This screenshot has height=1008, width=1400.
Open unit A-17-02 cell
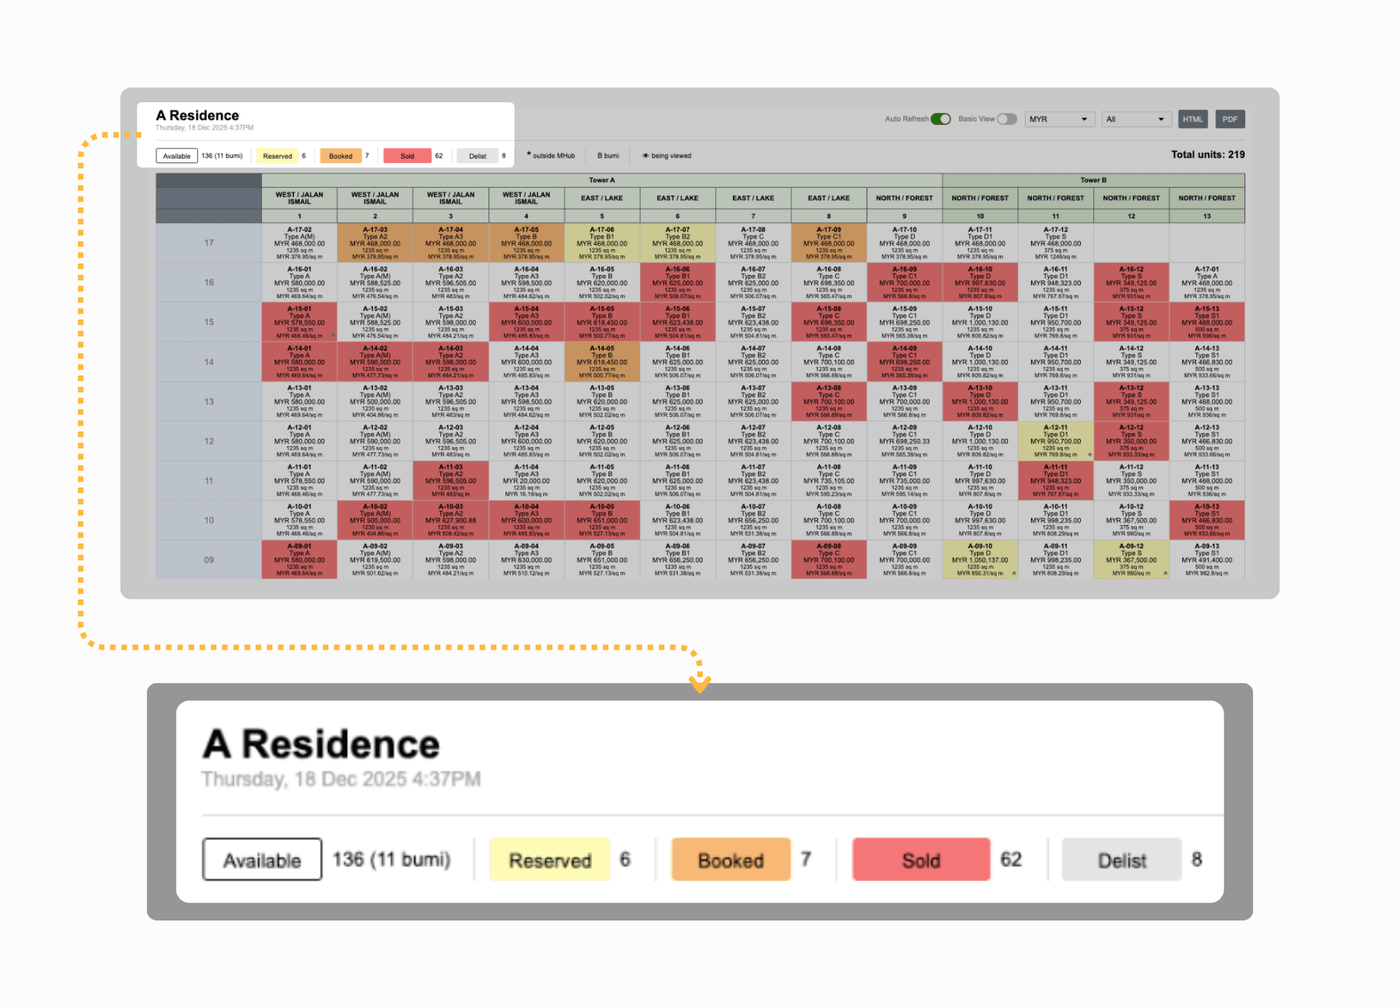tap(300, 243)
